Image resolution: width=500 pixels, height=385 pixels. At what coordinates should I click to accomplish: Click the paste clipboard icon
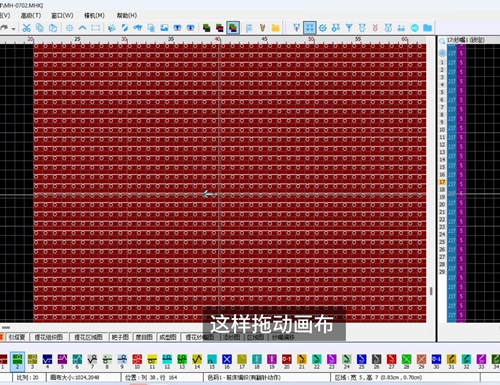(x=53, y=28)
